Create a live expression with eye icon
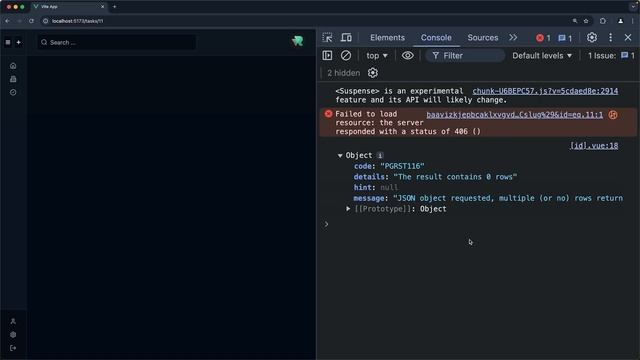This screenshot has width=640, height=360. (407, 56)
